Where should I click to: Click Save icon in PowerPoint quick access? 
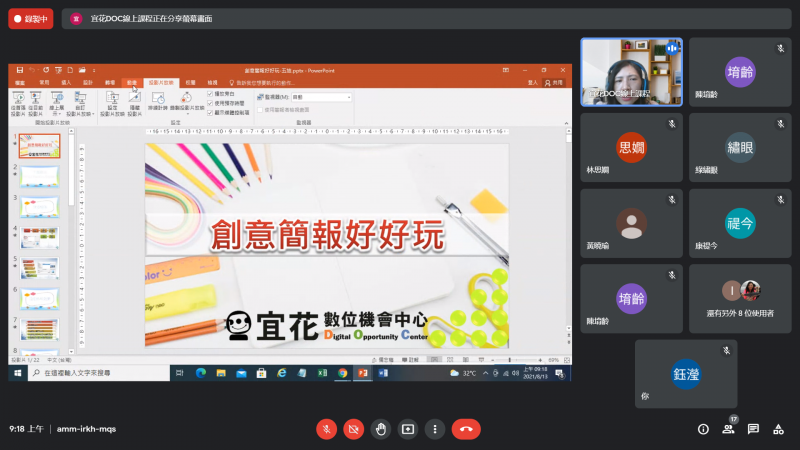(x=19, y=70)
